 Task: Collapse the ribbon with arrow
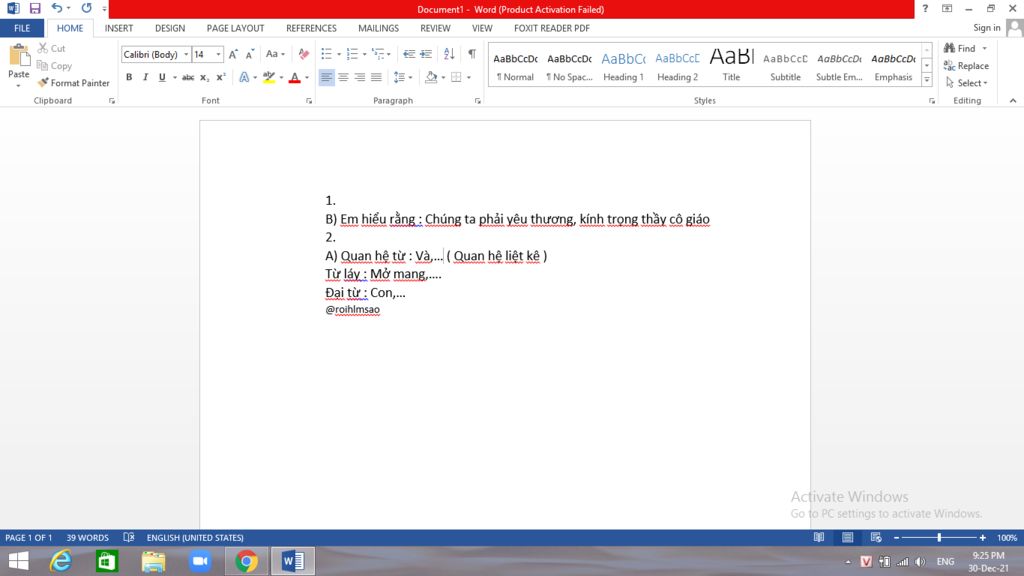1013,101
